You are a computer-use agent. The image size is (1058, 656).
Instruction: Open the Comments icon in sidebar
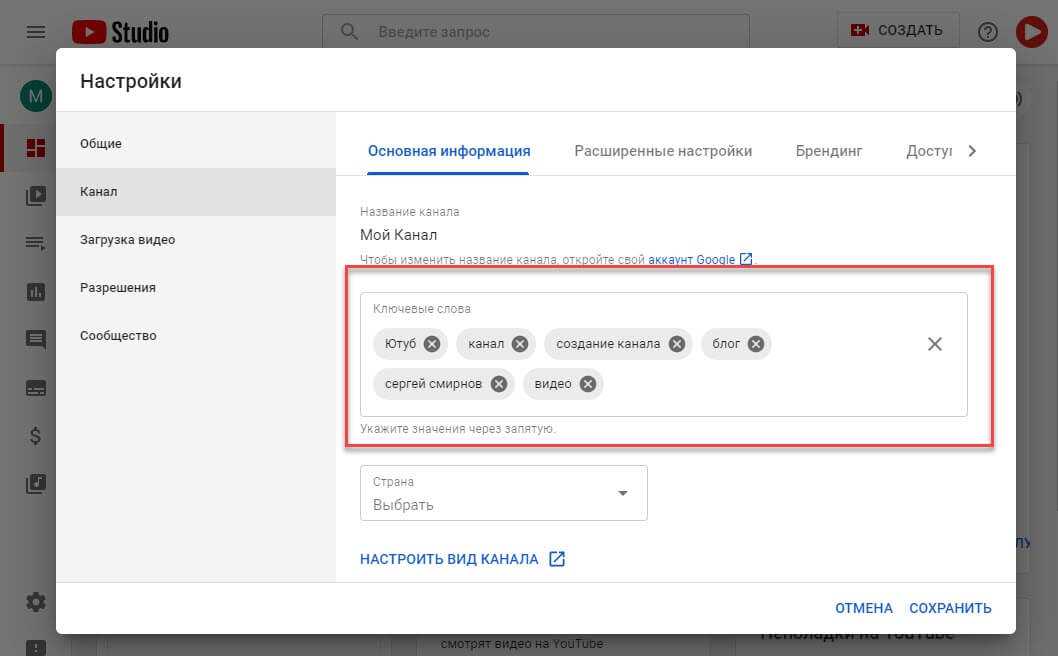[x=36, y=339]
